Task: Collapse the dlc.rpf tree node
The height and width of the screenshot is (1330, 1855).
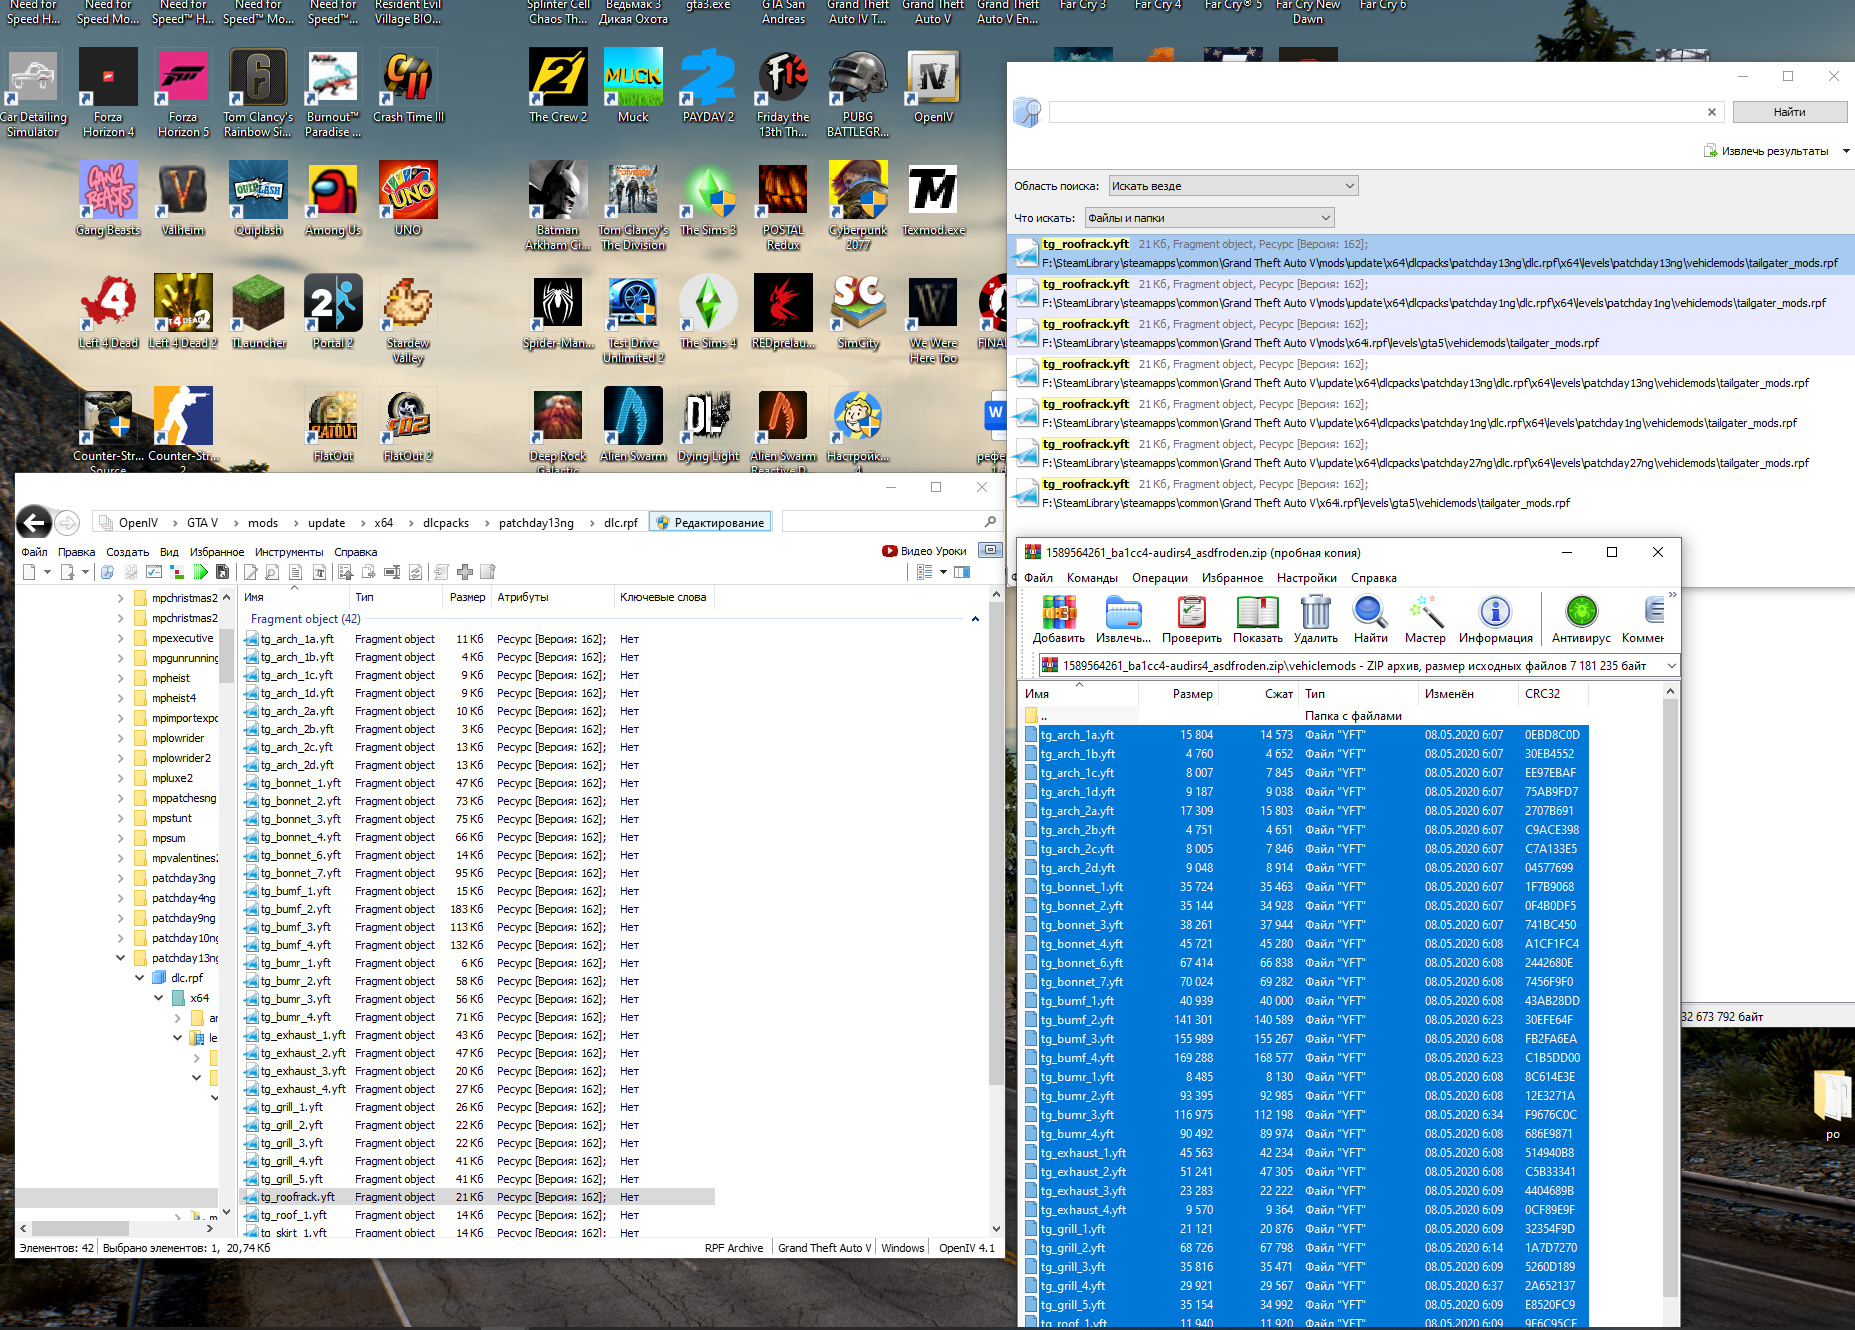Action: click(x=140, y=978)
